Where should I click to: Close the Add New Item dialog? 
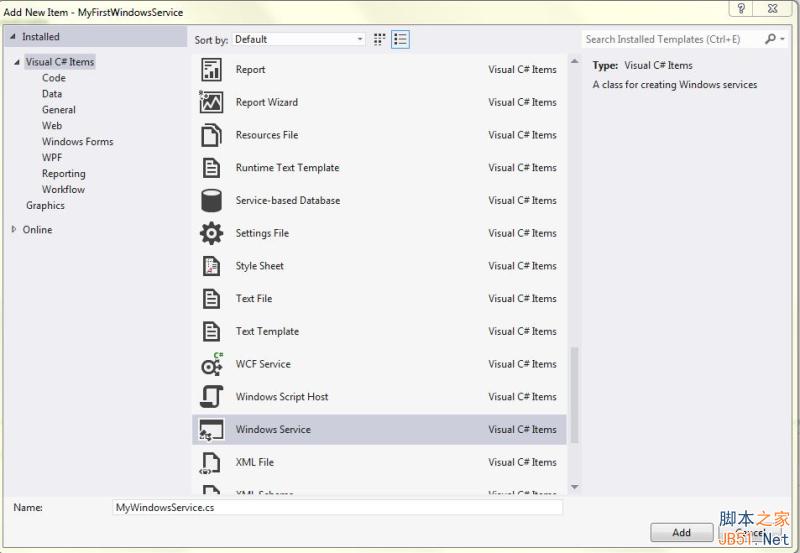(773, 9)
